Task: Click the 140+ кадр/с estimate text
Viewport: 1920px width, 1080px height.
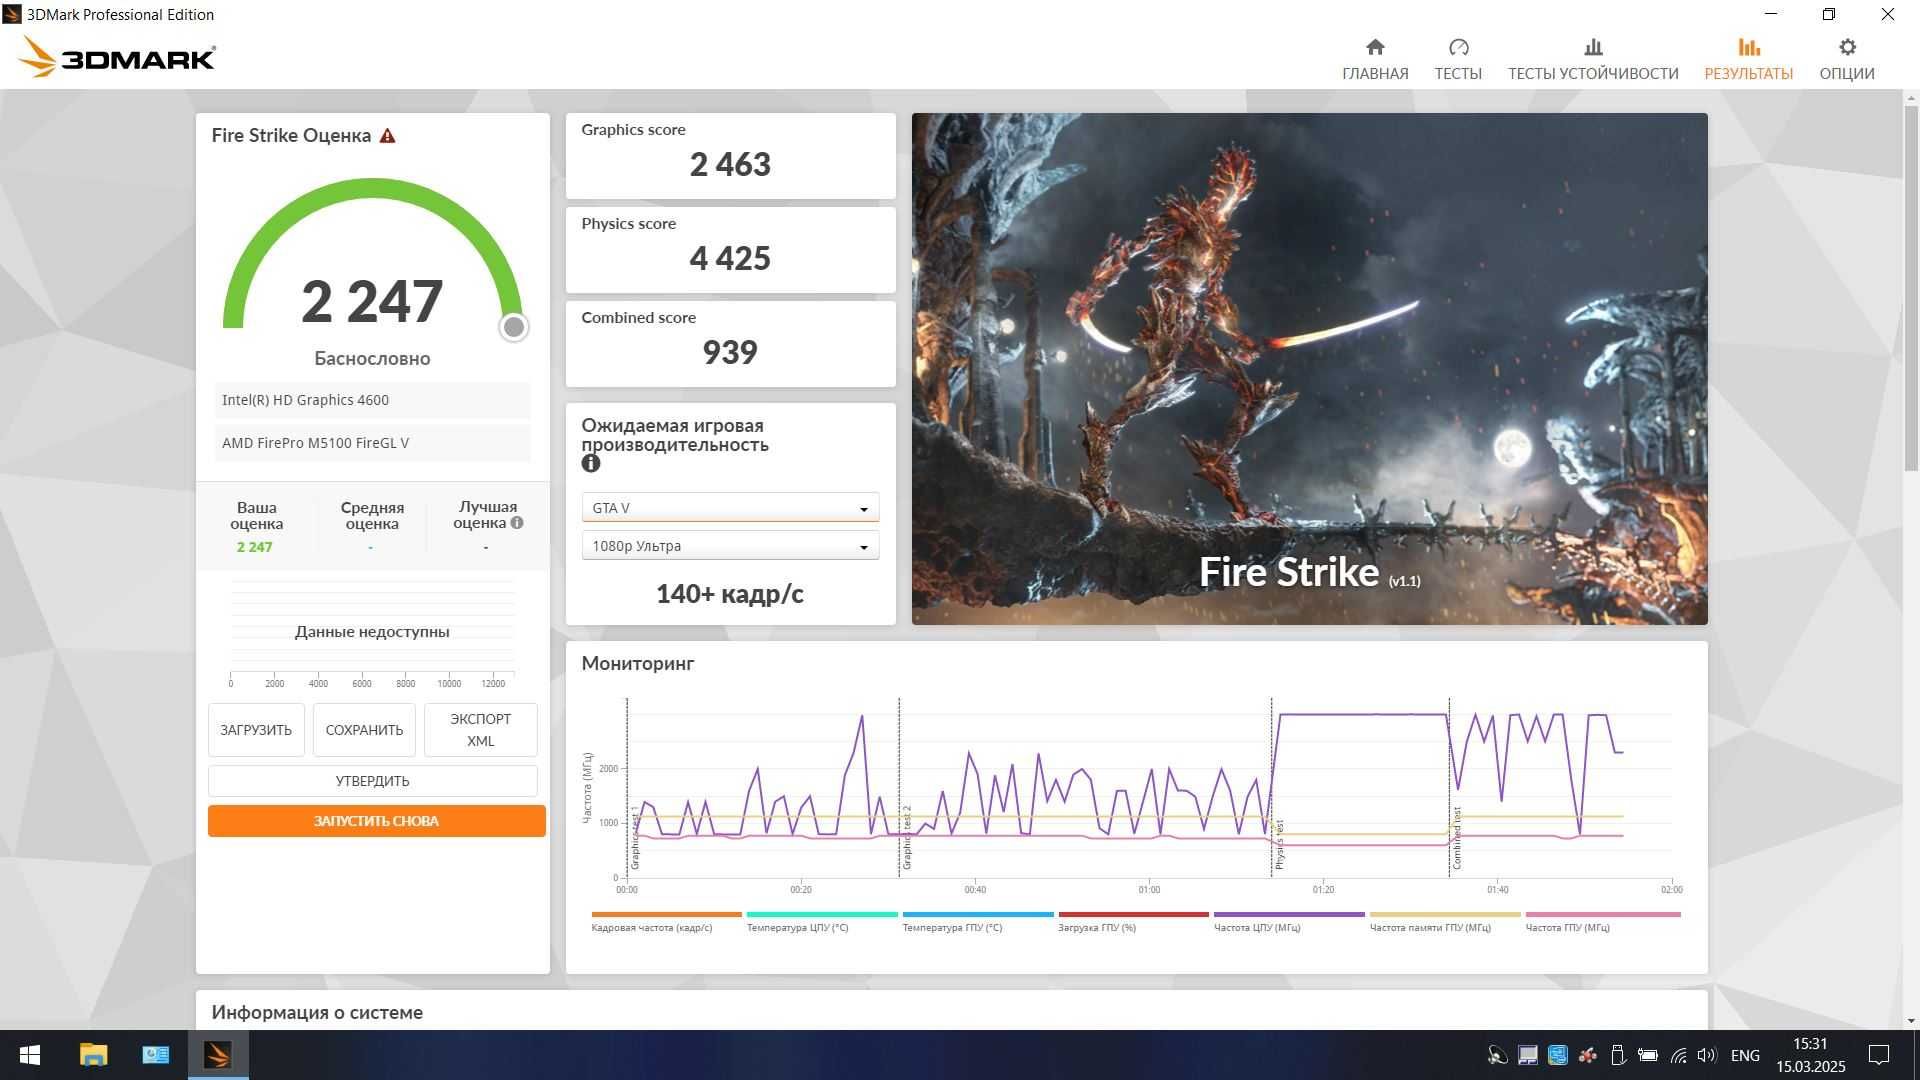Action: 730,594
